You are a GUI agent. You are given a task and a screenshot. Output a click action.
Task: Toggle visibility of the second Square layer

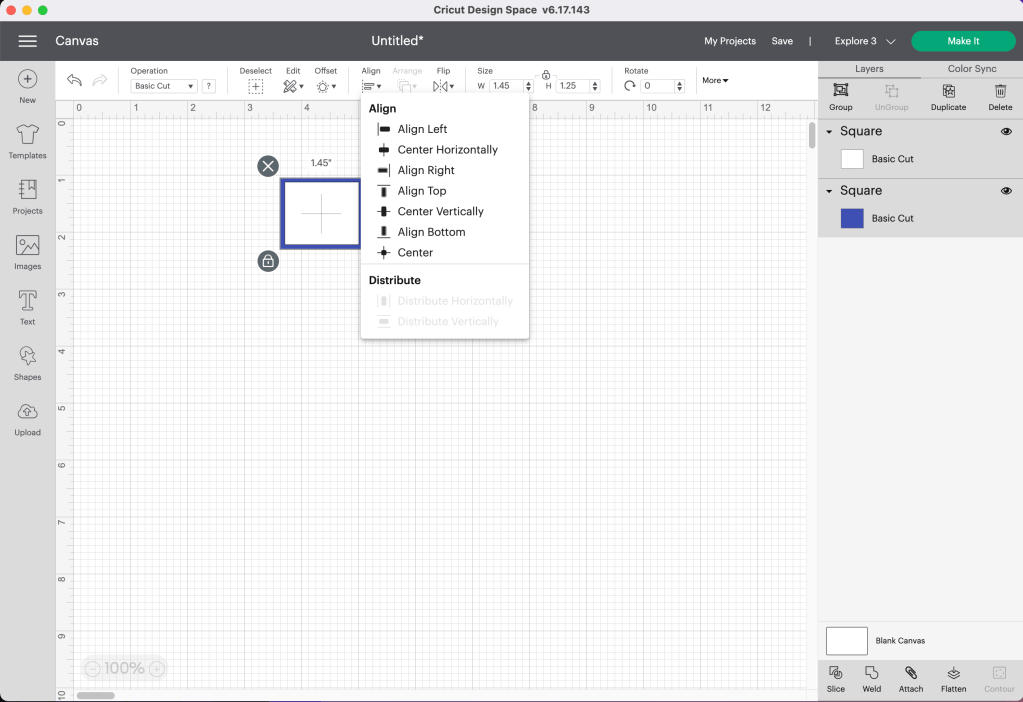click(x=1006, y=191)
